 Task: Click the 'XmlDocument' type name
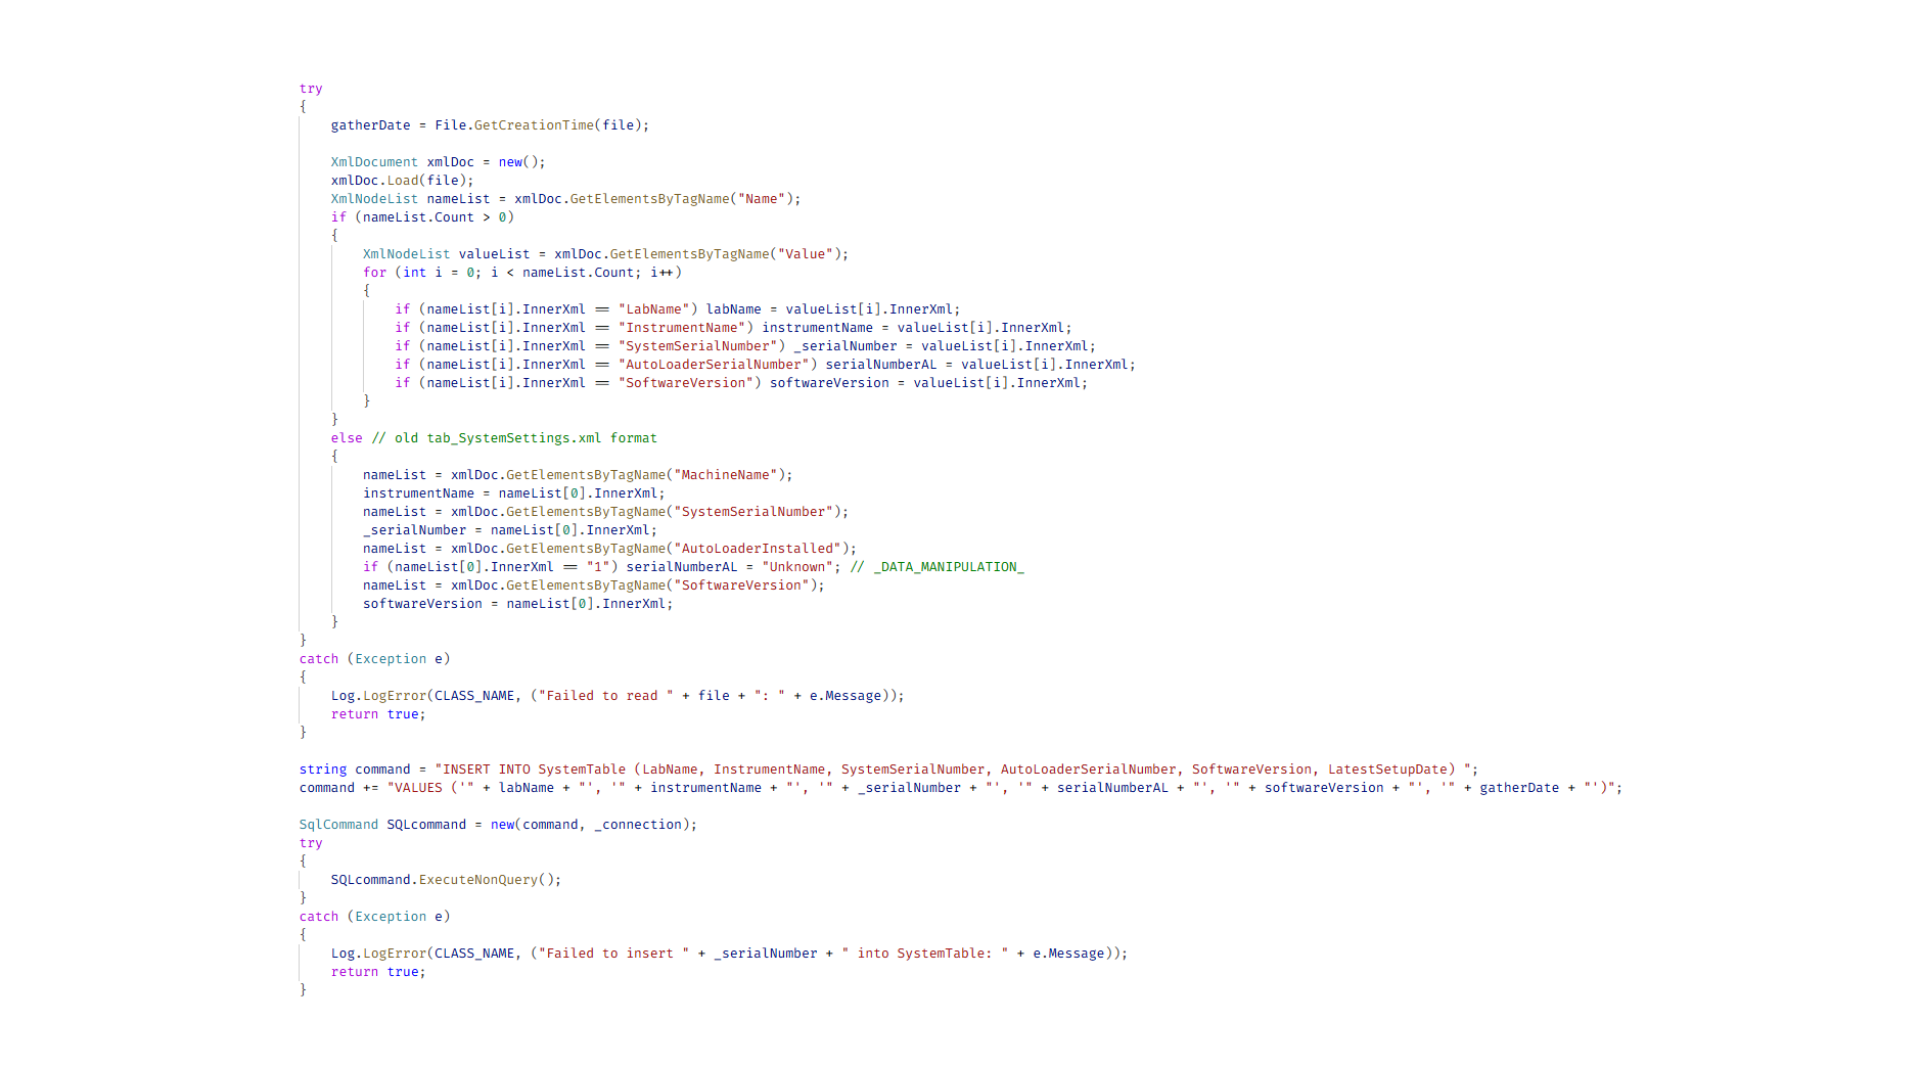(374, 162)
